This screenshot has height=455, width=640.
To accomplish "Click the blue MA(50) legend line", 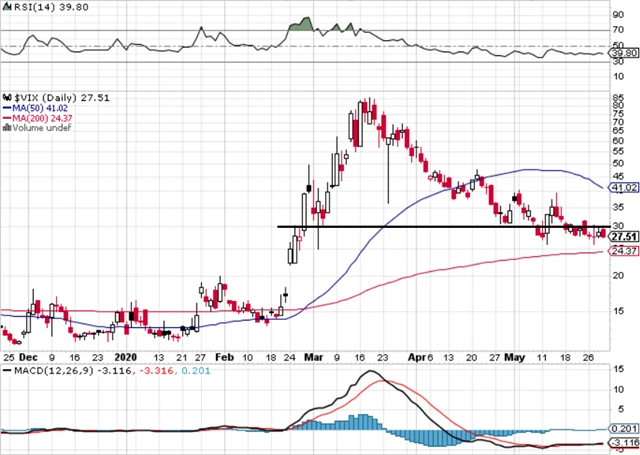I will tap(6, 107).
